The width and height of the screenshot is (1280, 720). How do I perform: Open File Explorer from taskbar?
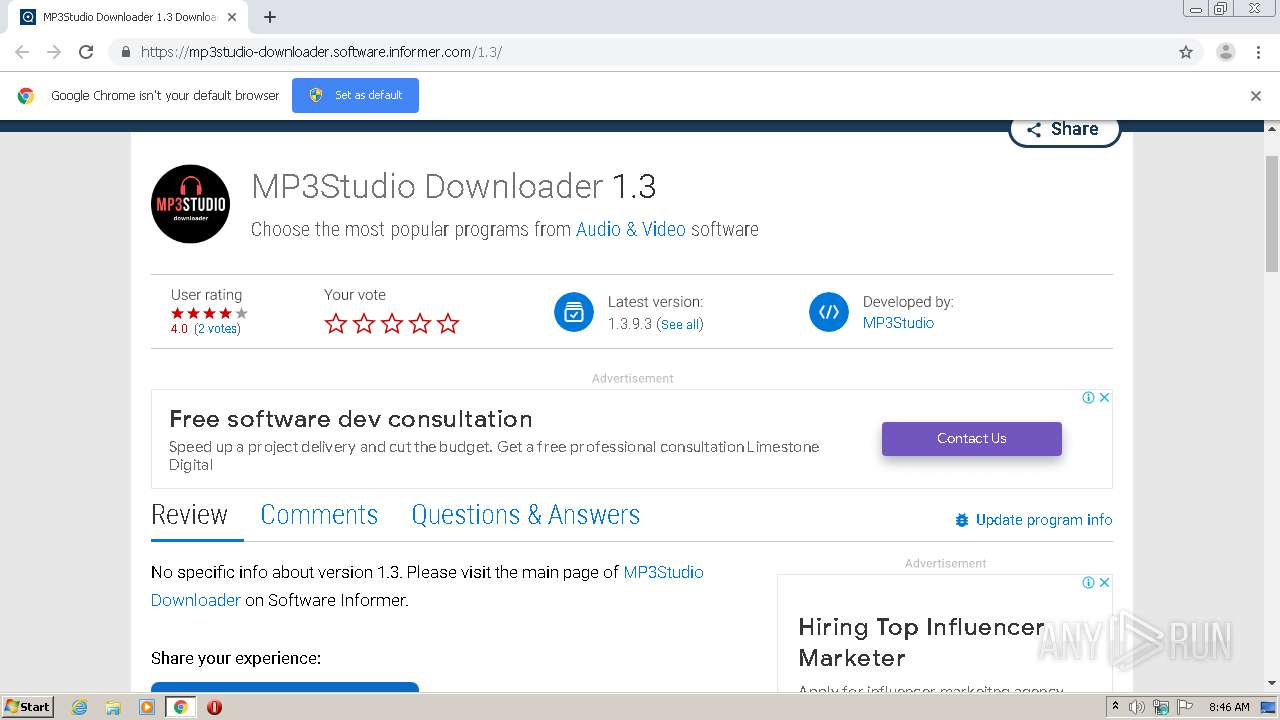tap(113, 707)
